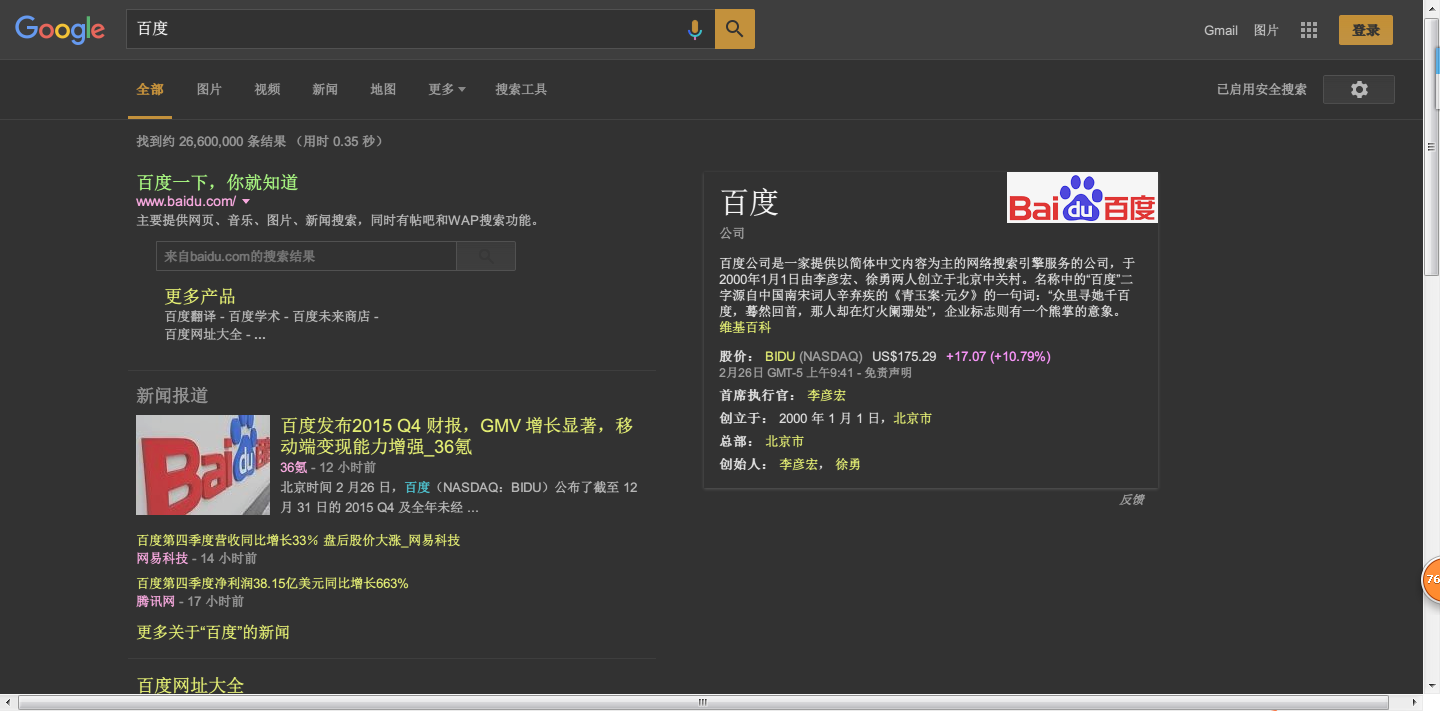Open the 免责声明 disclaimer link
Image resolution: width=1440 pixels, height=711 pixels.
pos(888,372)
